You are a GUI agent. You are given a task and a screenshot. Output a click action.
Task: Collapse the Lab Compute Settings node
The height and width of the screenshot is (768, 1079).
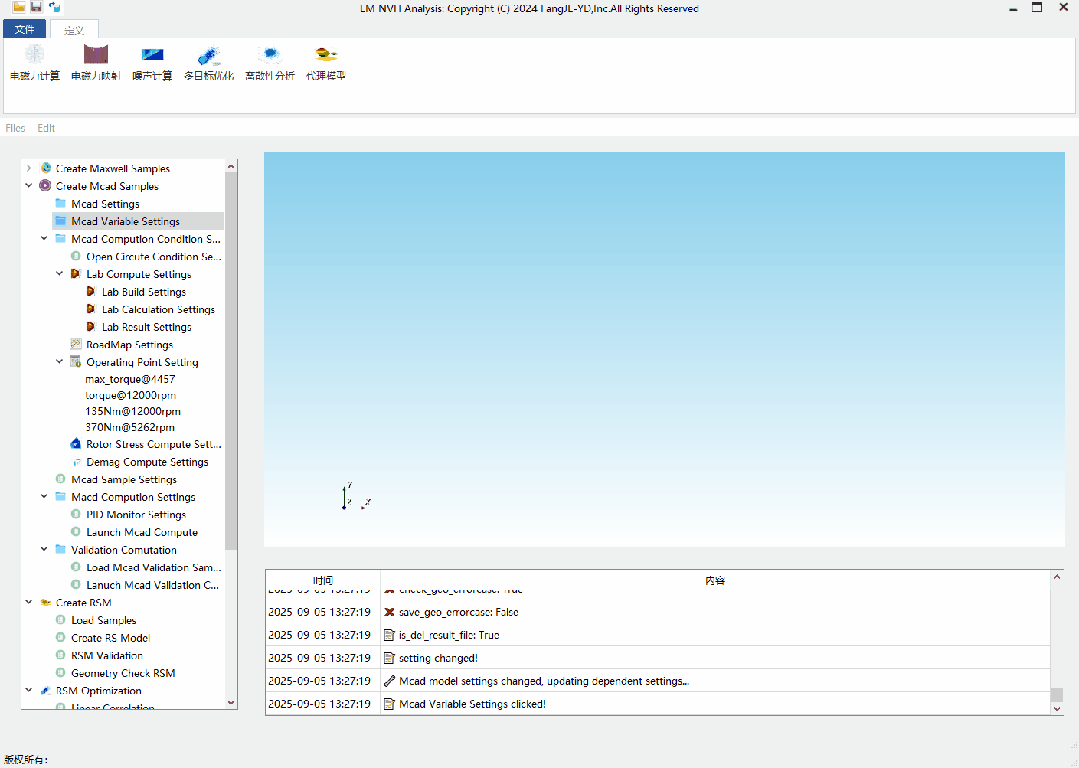coord(60,274)
